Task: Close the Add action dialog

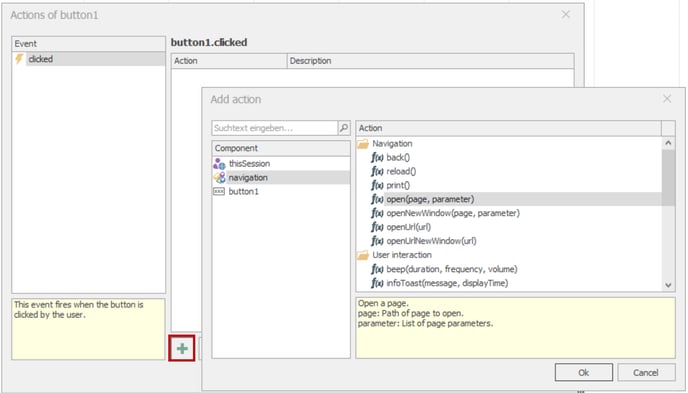Action: 667,99
